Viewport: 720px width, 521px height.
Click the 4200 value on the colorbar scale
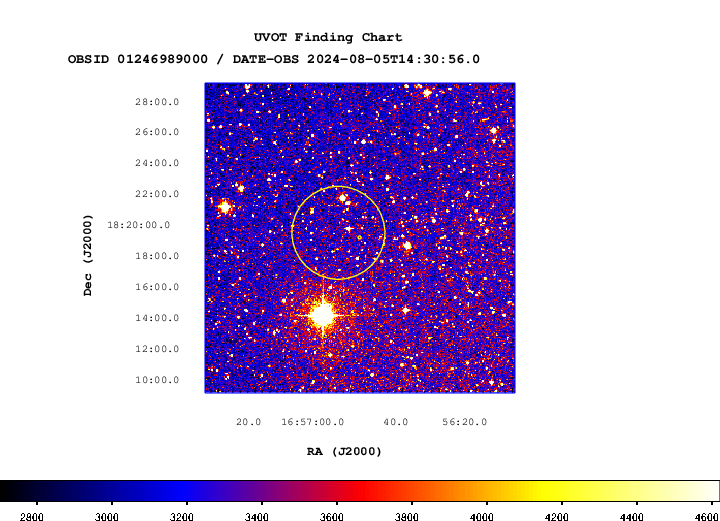(x=557, y=517)
